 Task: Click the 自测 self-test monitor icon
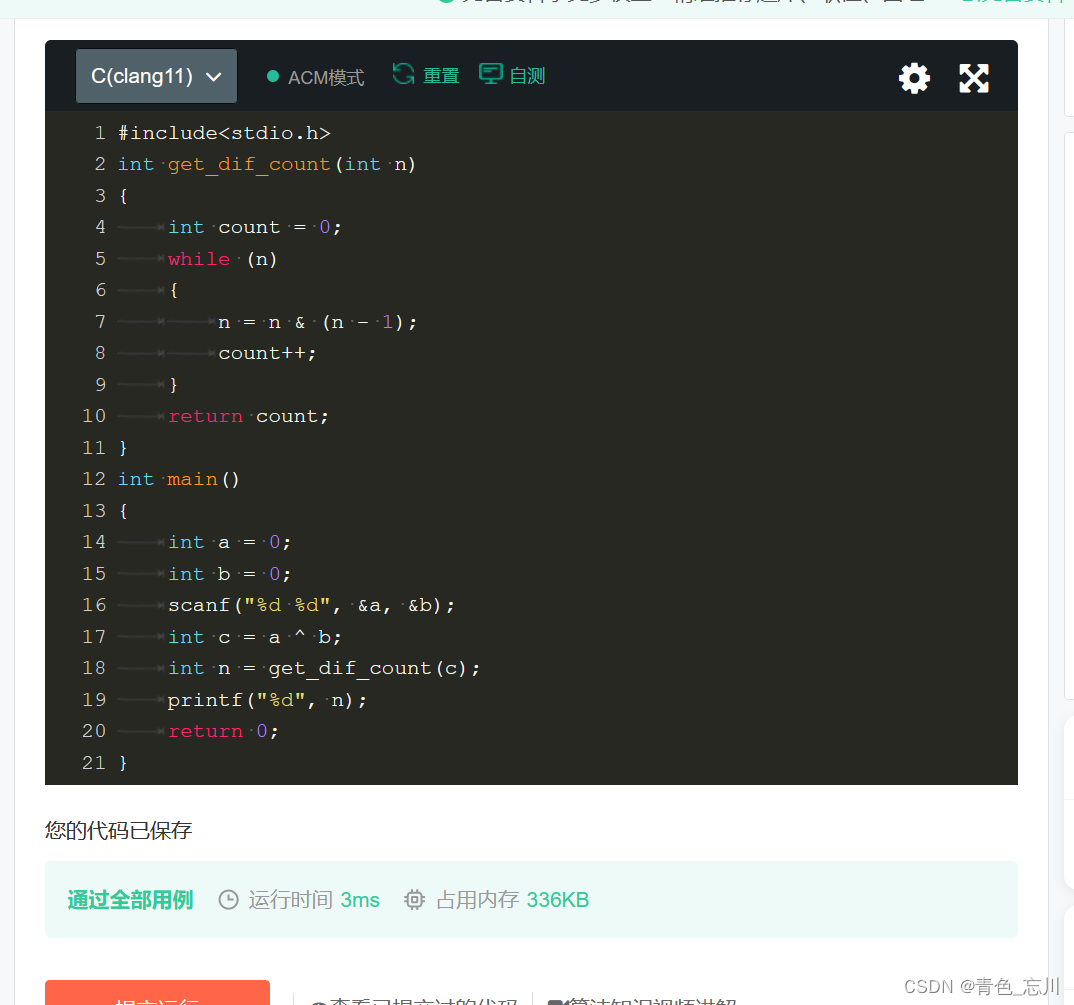tap(490, 74)
